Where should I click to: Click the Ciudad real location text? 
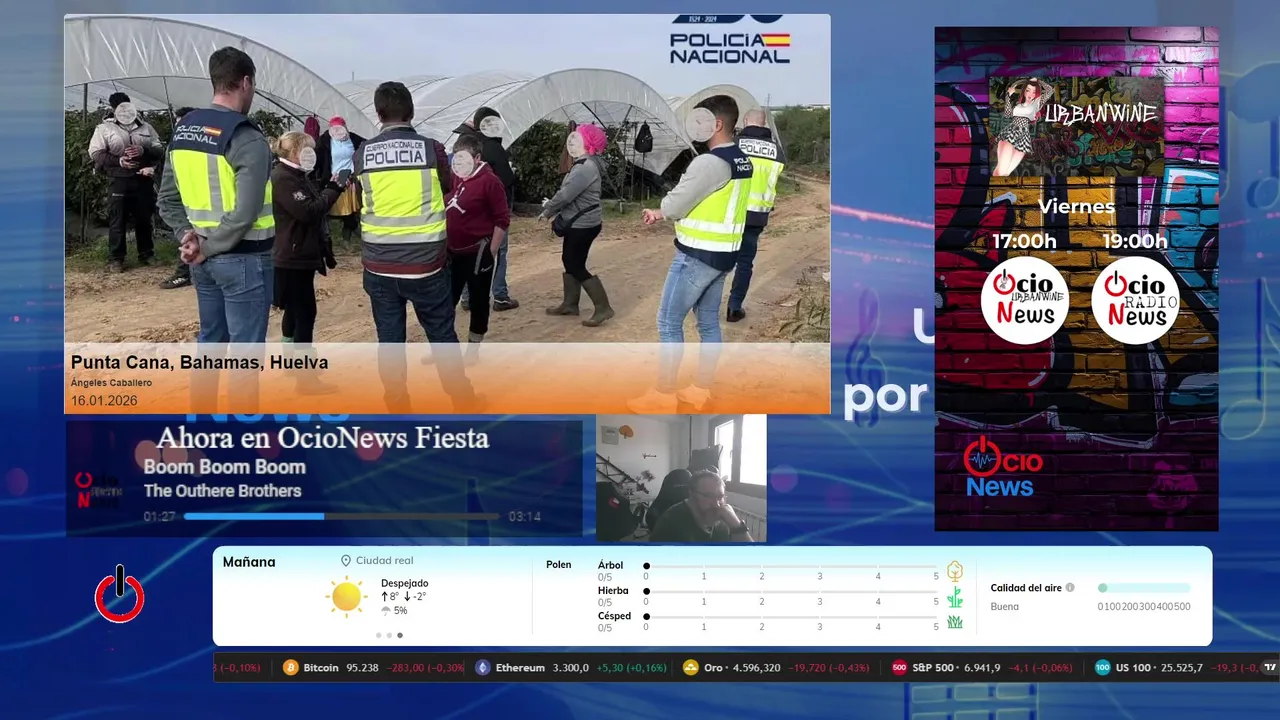385,561
